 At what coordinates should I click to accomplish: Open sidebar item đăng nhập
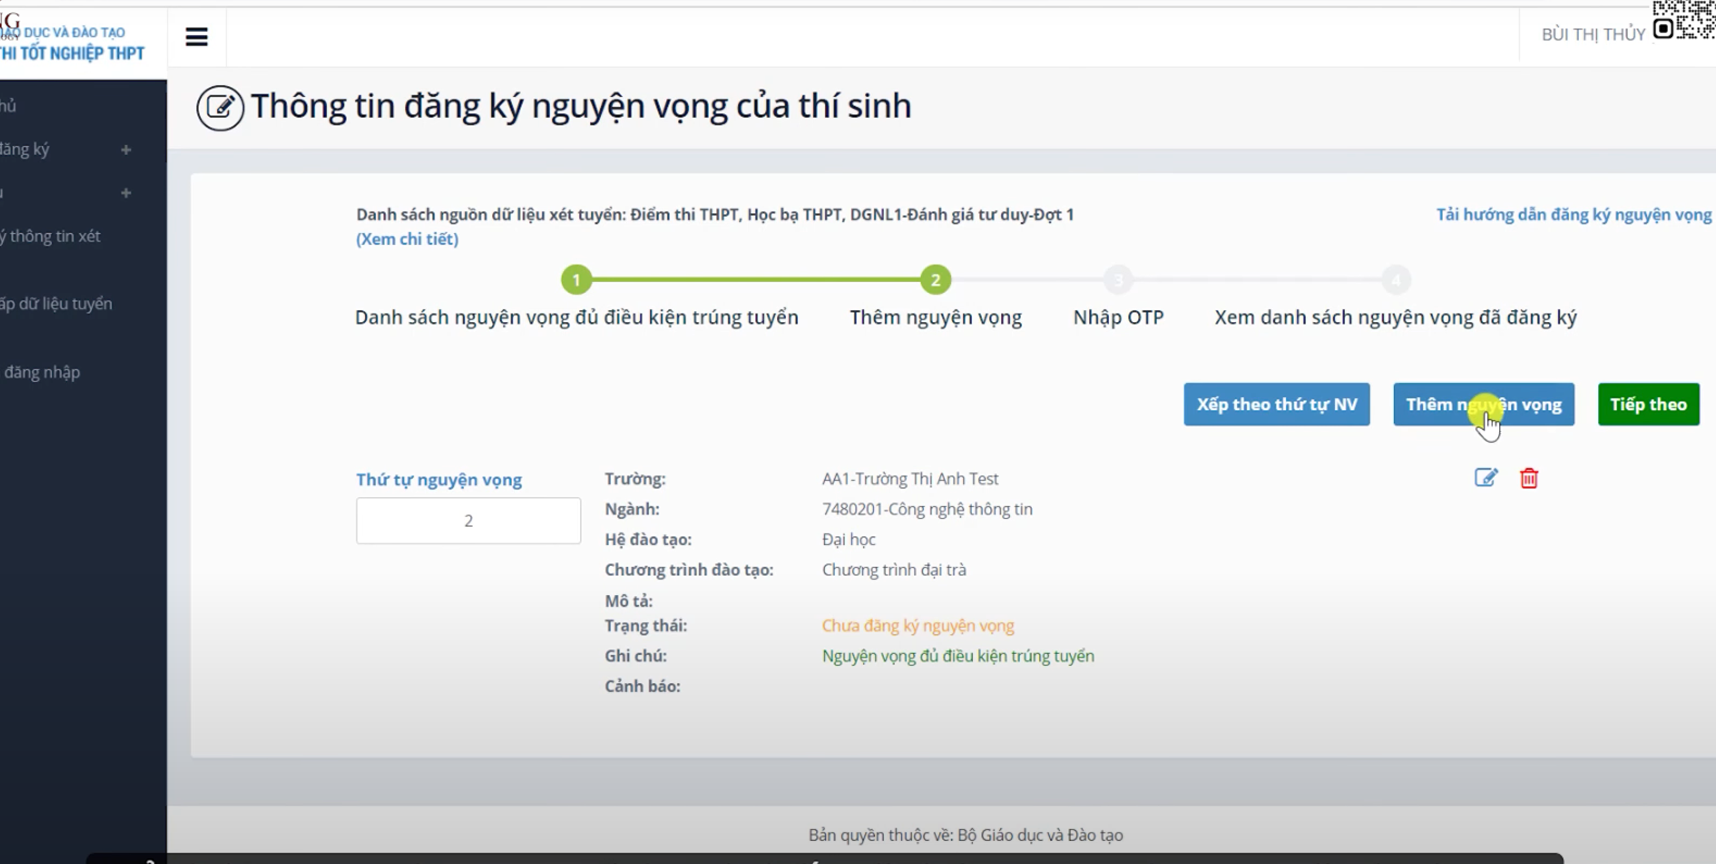pos(41,372)
